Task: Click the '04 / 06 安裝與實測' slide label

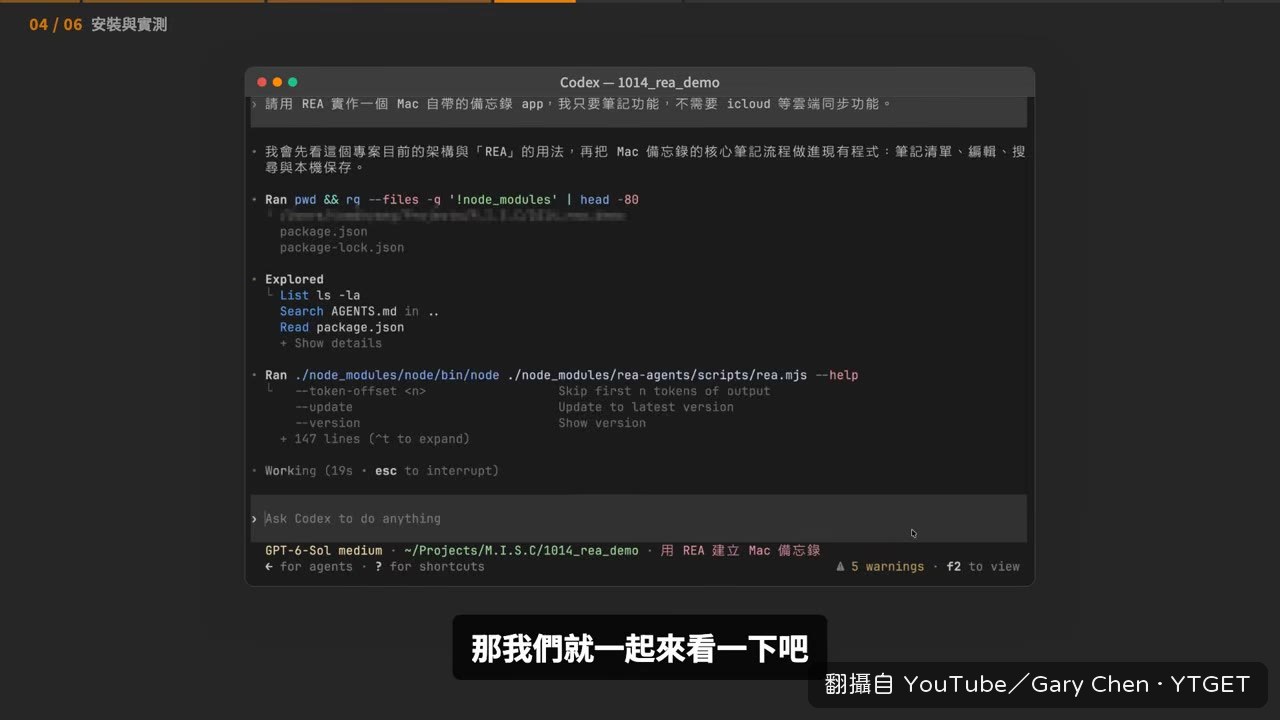Action: [x=98, y=24]
